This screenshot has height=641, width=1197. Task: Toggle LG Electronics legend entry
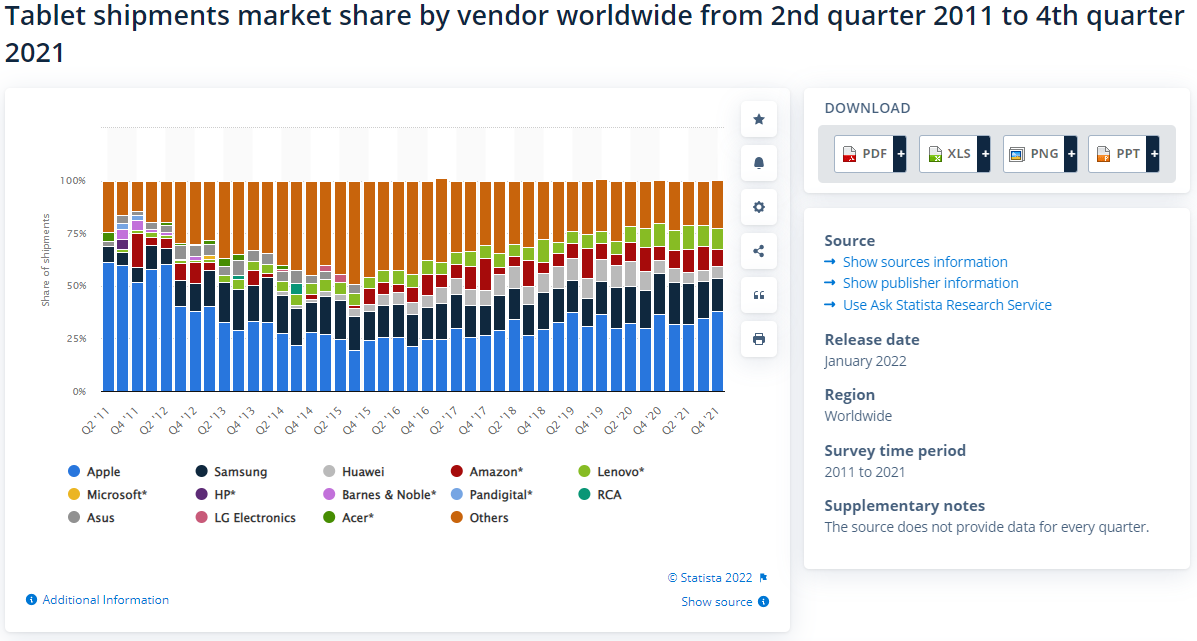(246, 517)
